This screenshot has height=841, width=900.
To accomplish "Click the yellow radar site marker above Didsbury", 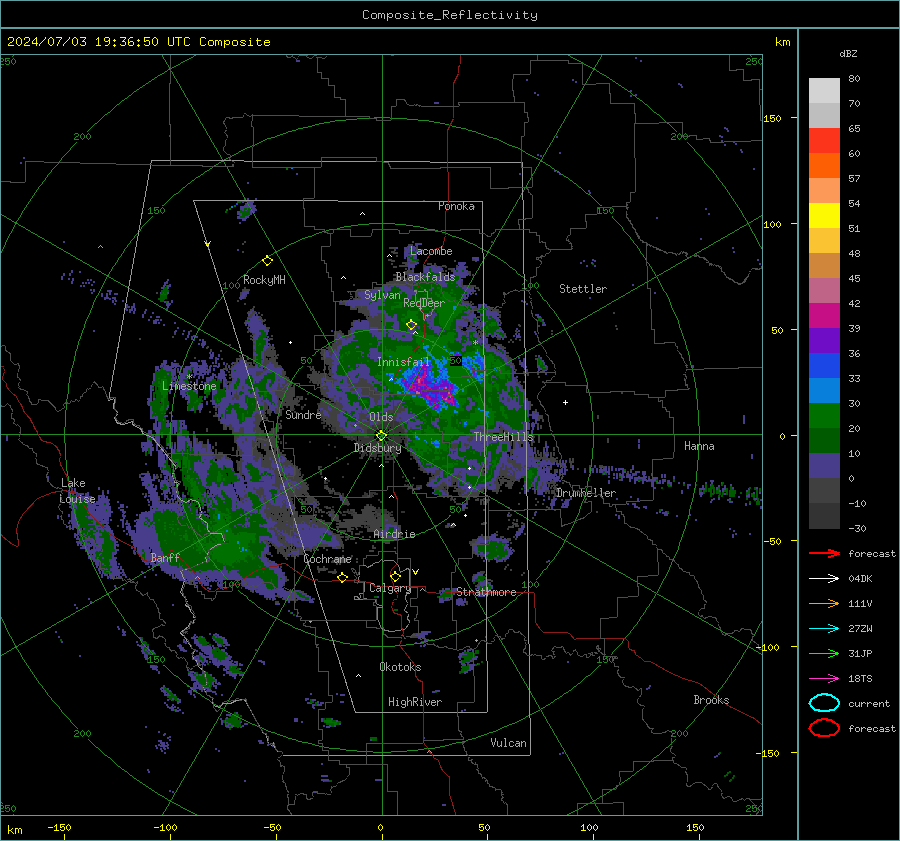I will click(x=381, y=436).
